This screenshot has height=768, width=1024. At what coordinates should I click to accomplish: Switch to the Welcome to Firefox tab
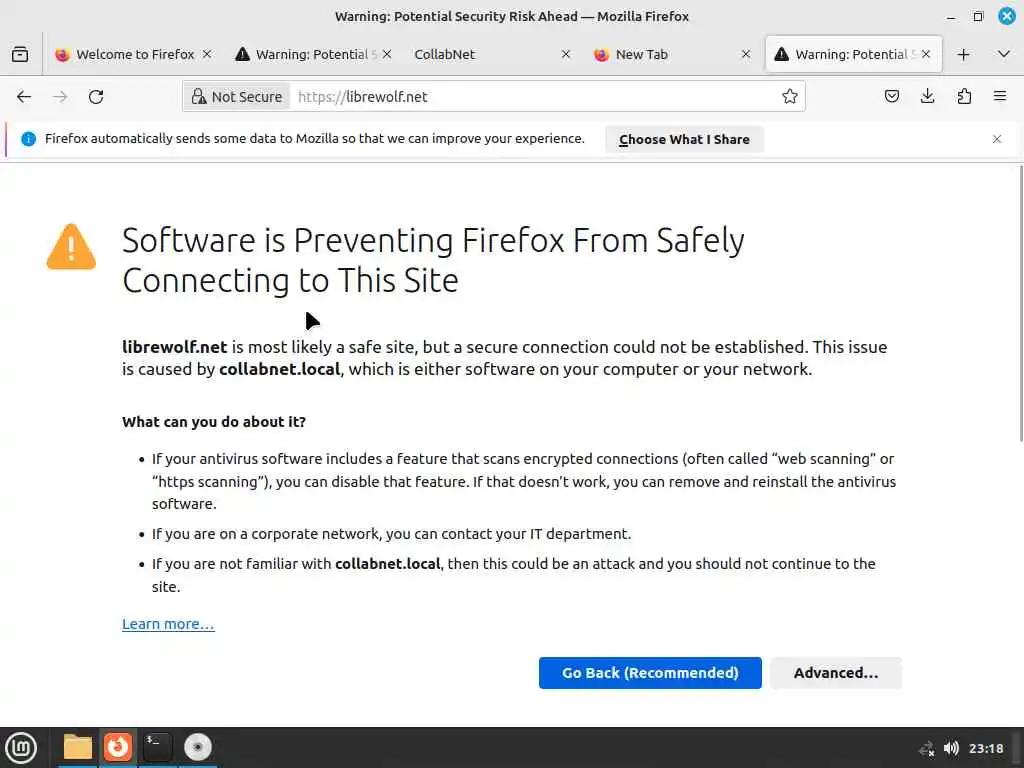tap(125, 54)
